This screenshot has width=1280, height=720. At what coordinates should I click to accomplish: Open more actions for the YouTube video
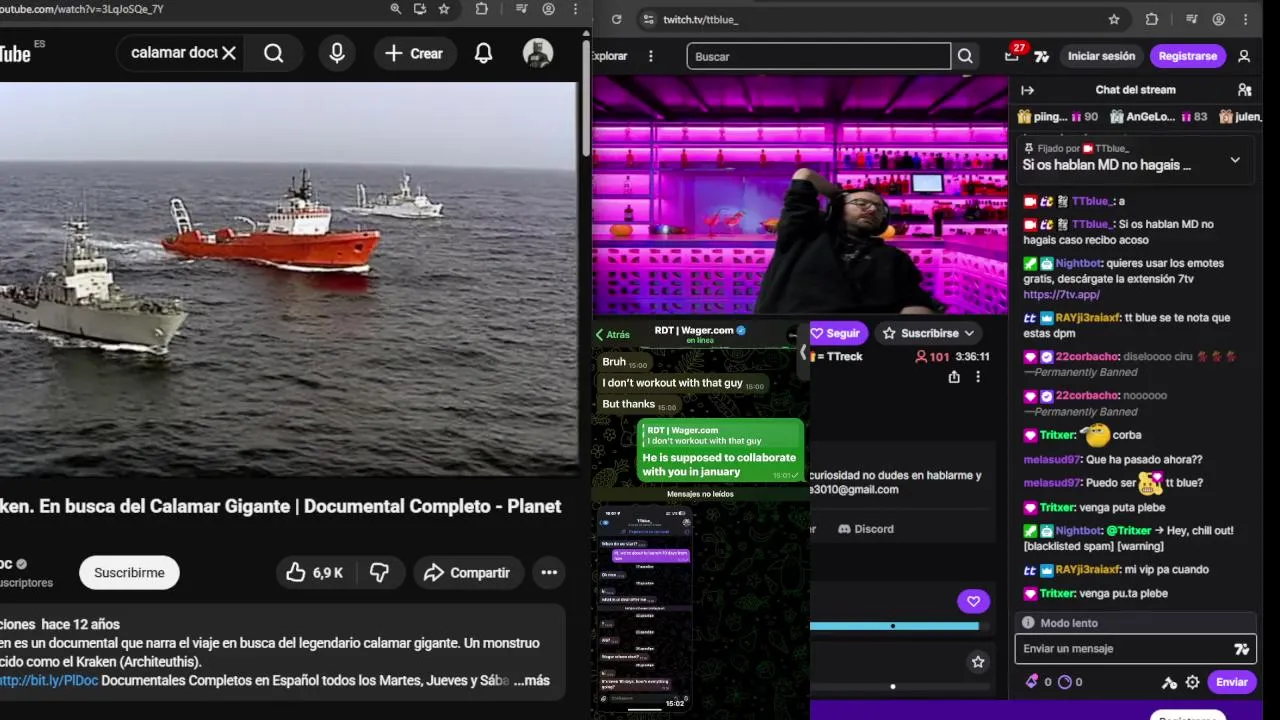coord(549,573)
